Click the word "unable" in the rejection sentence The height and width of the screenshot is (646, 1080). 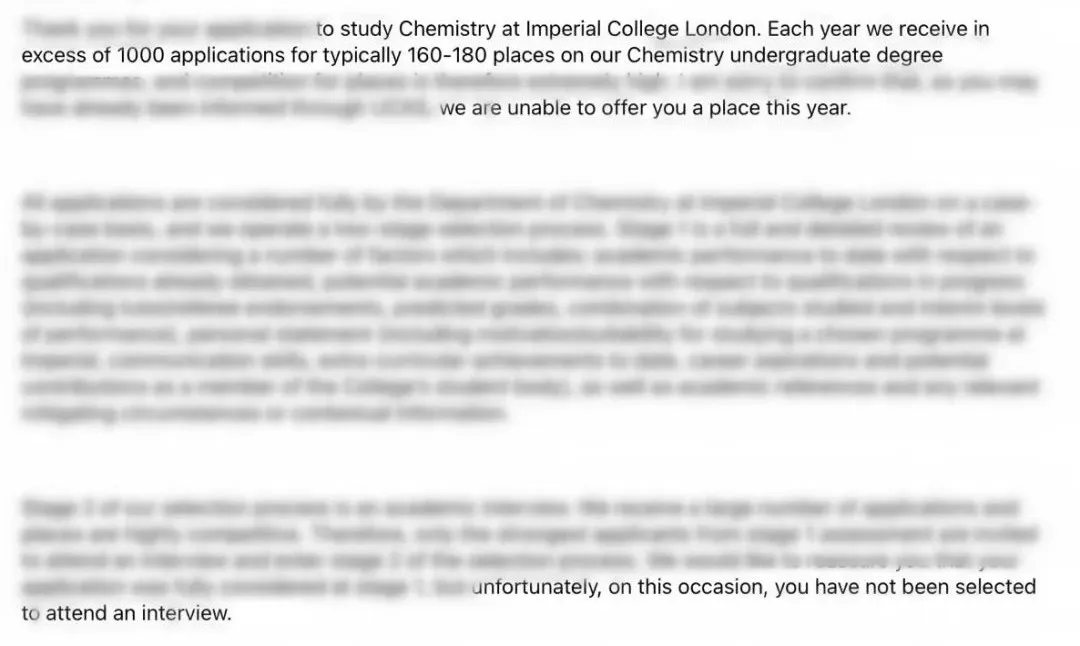click(539, 108)
